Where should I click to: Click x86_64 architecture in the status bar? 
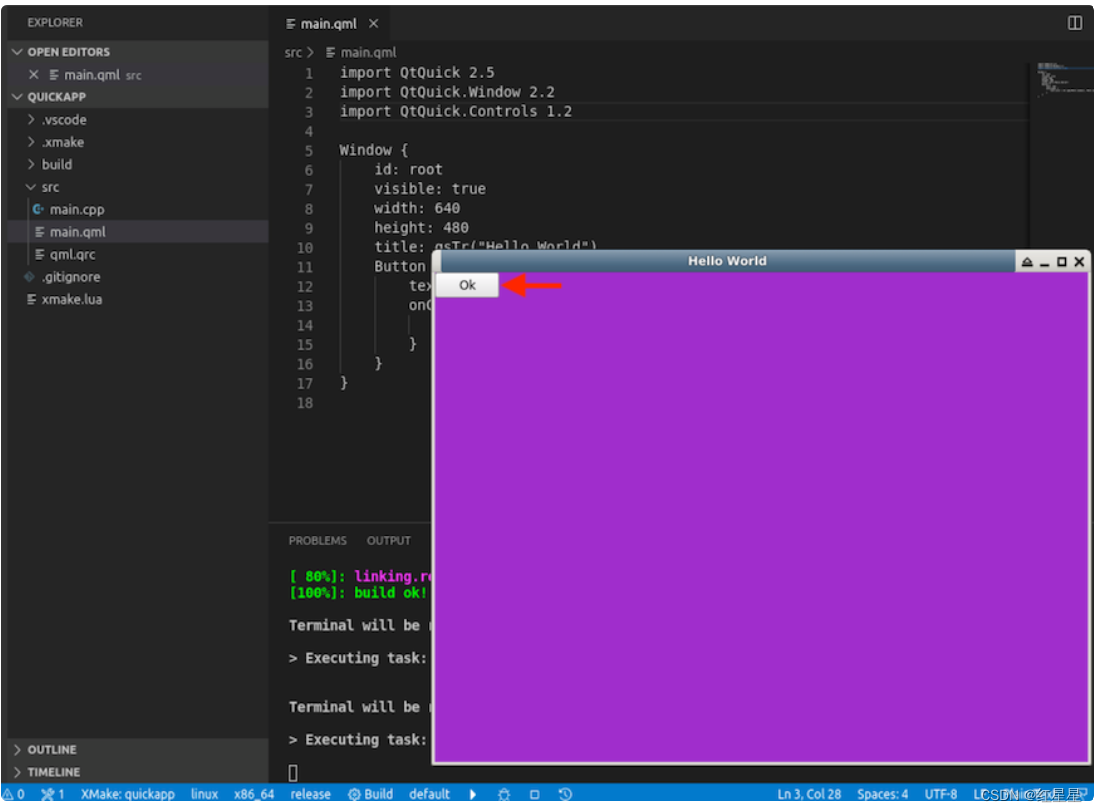coord(253,794)
